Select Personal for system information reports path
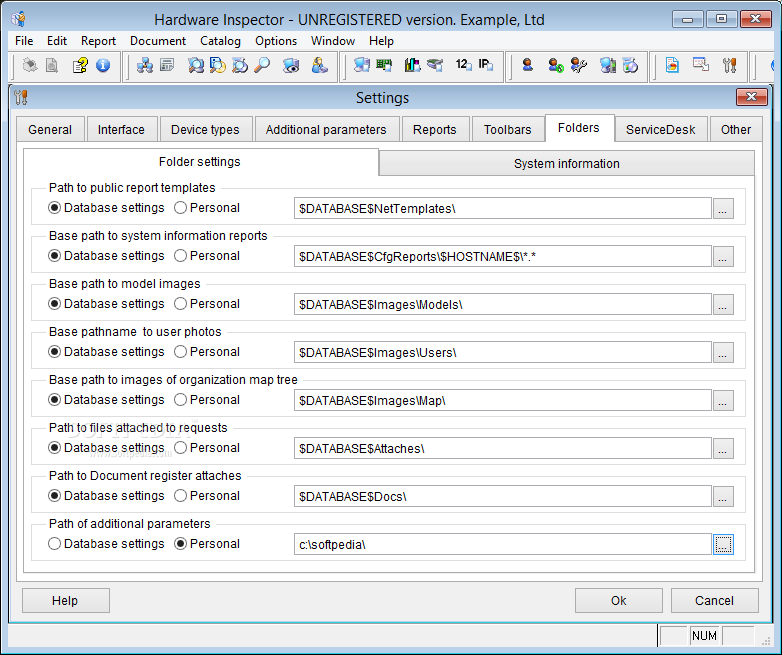 [207, 255]
